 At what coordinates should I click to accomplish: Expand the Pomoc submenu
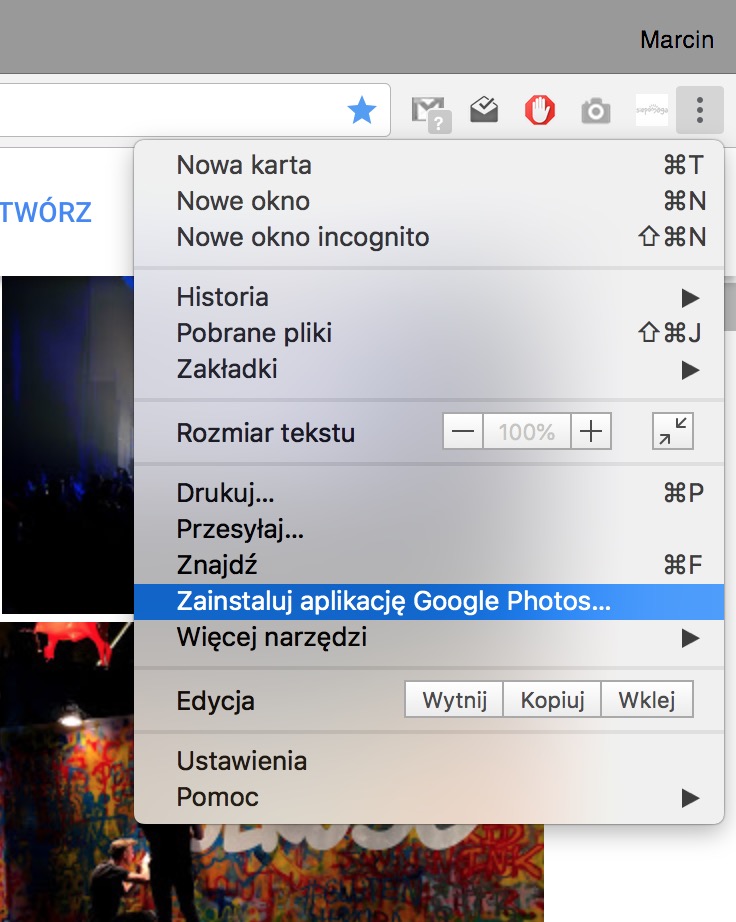tap(429, 797)
